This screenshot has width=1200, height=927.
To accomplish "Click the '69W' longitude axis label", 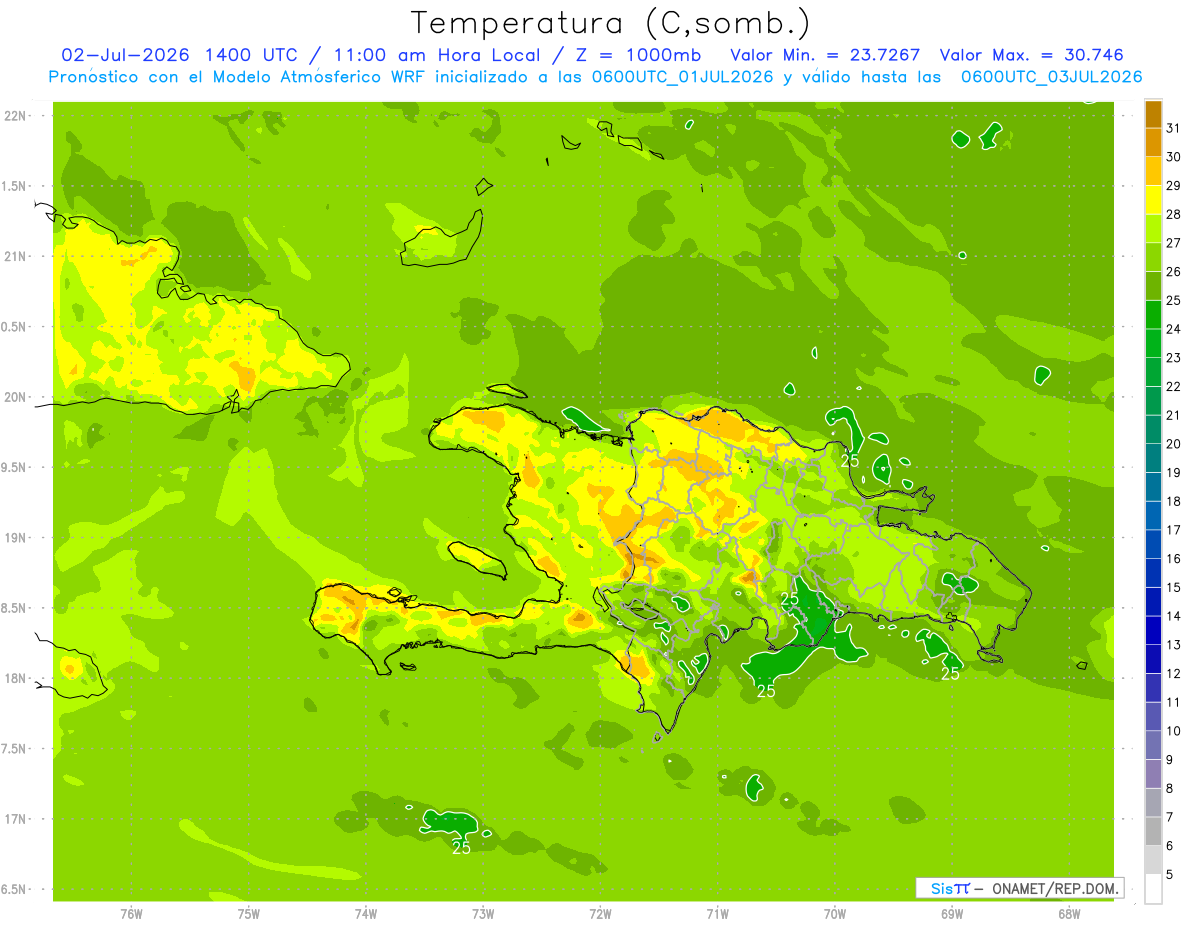I will tap(952, 914).
